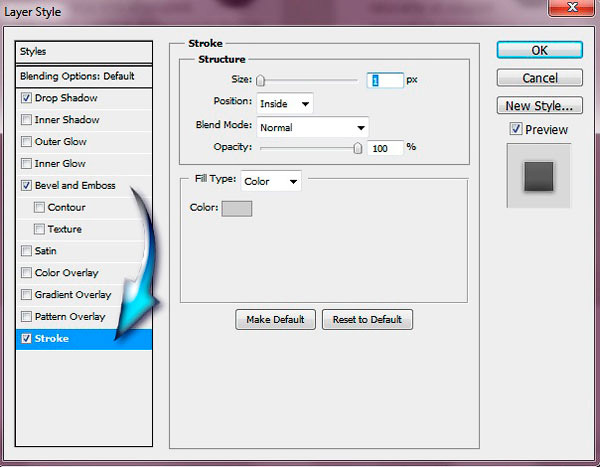Toggle the Drop Shadow checkbox

coord(26,98)
